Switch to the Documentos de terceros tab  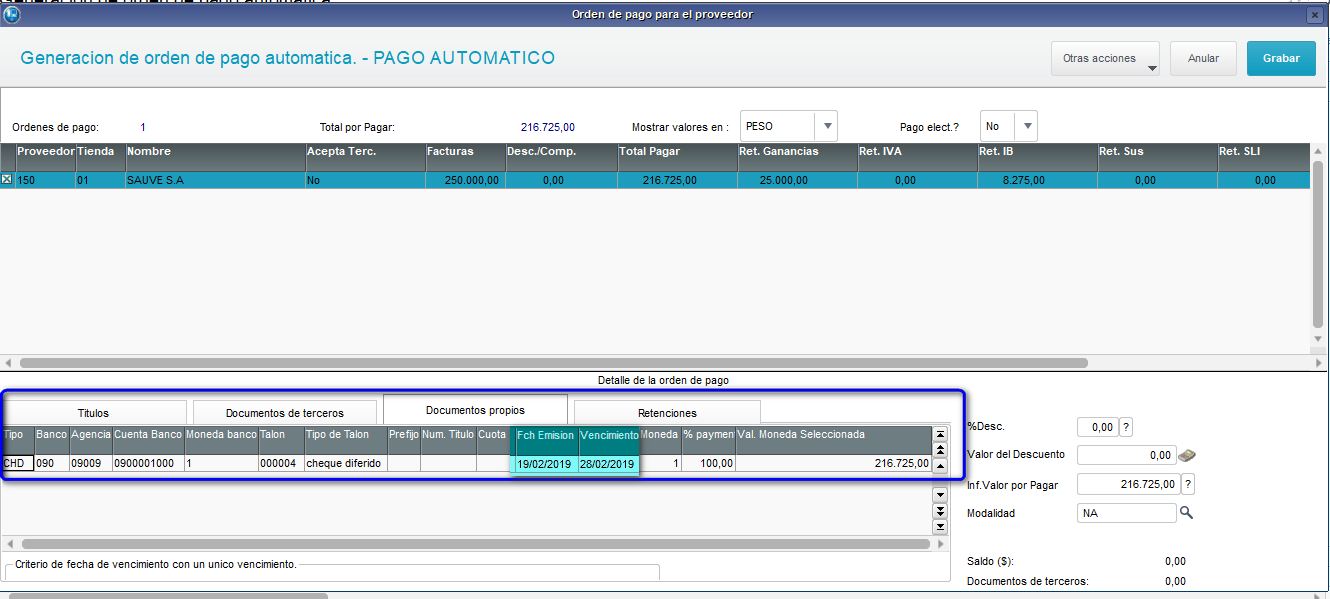click(284, 413)
